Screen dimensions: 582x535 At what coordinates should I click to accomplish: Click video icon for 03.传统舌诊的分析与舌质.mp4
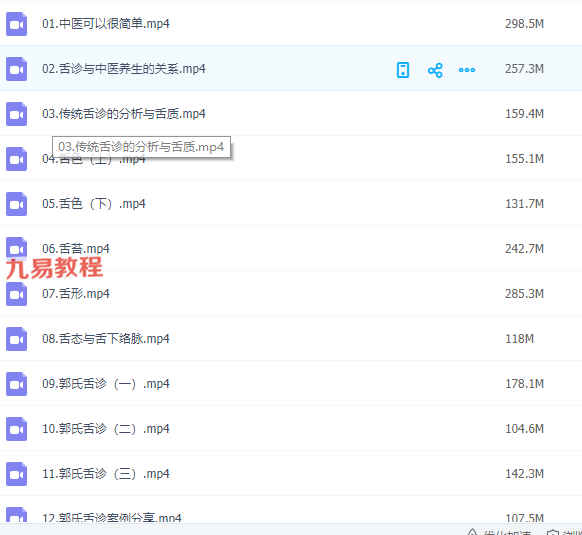[x=16, y=114]
